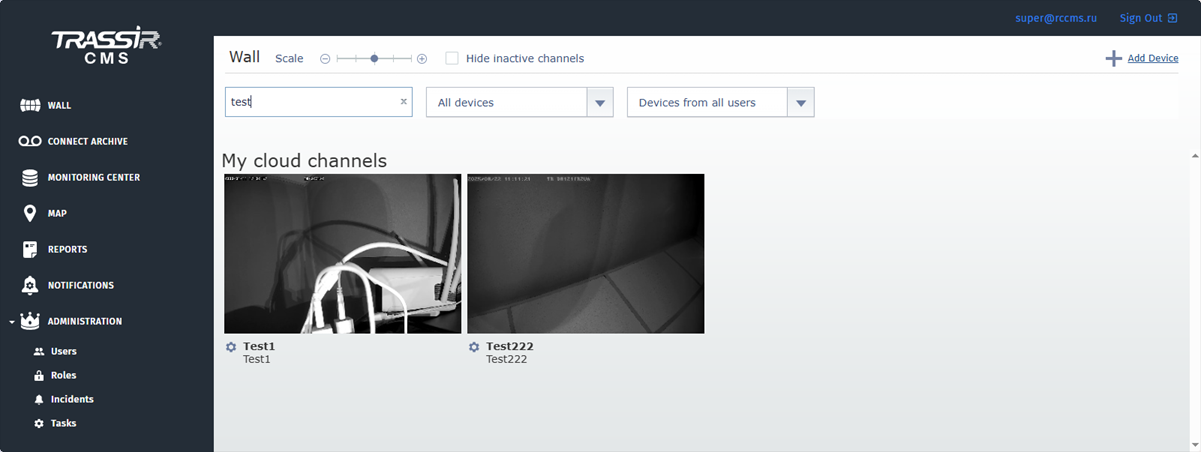1201x452 pixels.
Task: Open Connect Archive via its tape icon
Action: coord(29,141)
